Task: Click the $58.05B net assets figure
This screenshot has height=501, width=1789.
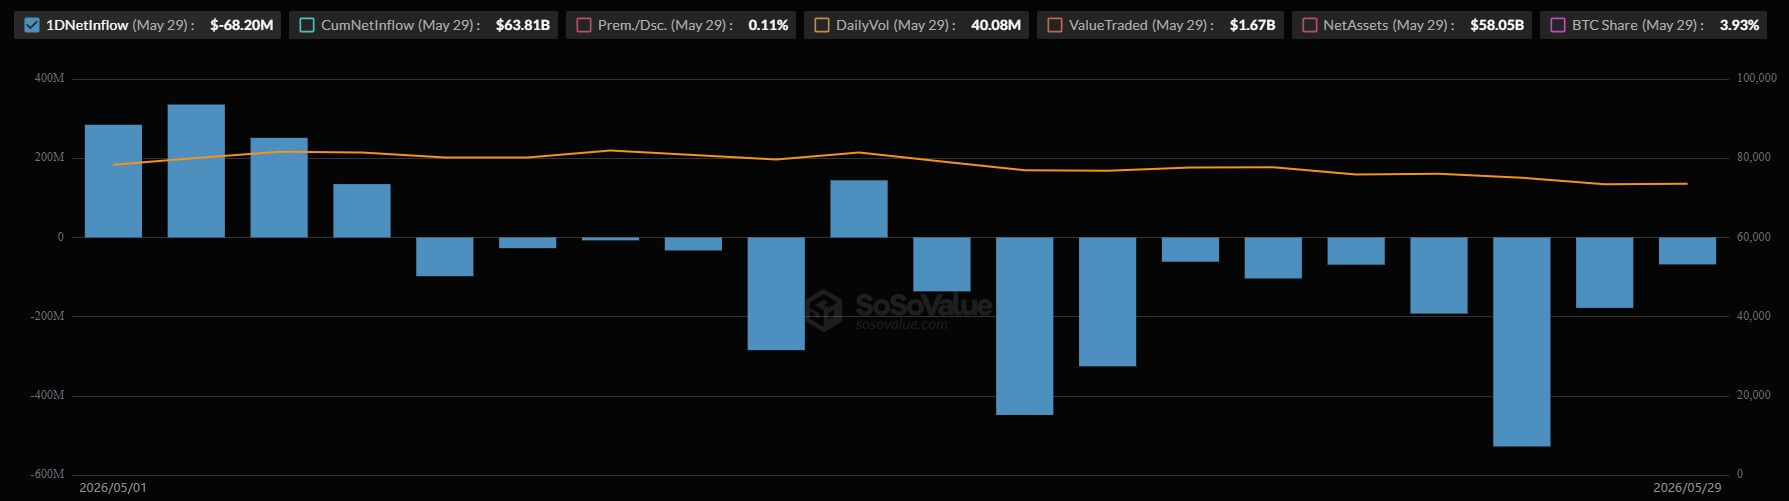Action: coord(1497,25)
